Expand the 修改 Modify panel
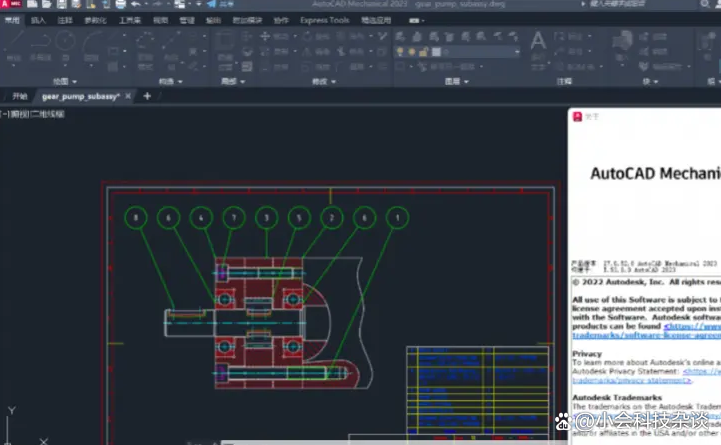 click(324, 81)
